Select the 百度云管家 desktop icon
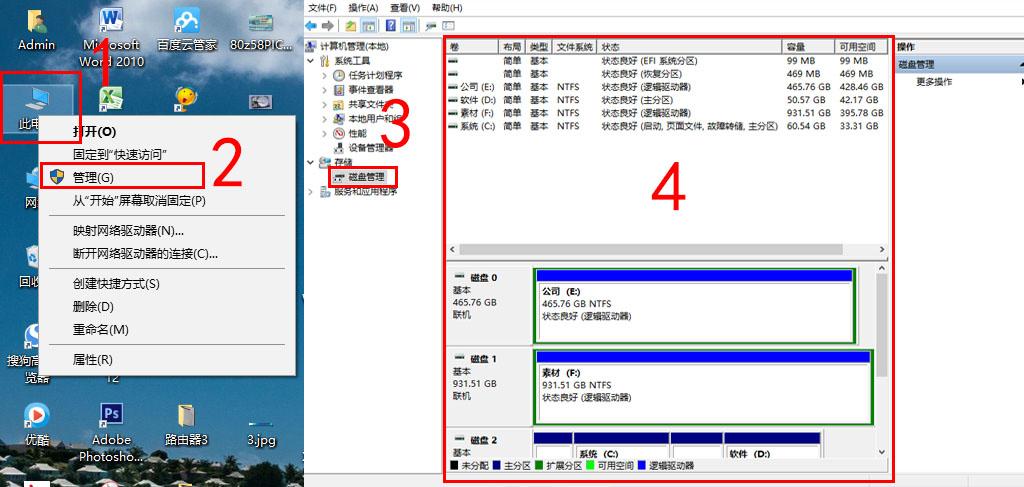The image size is (1024, 487). 187,31
